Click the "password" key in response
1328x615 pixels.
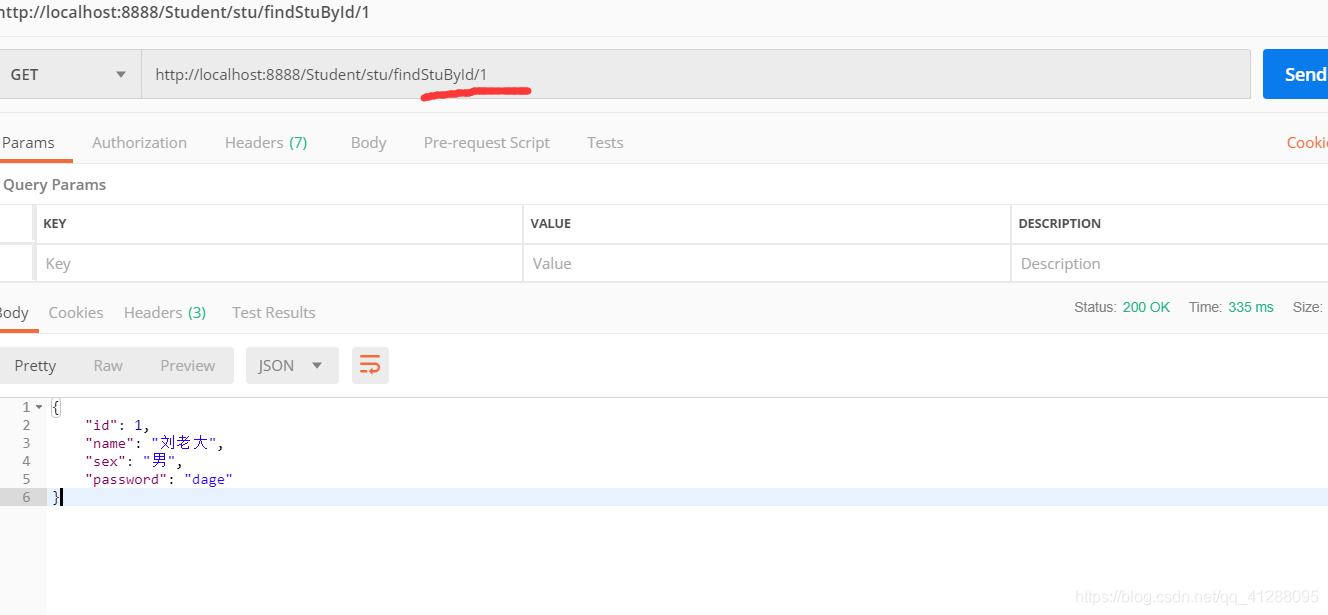point(126,479)
